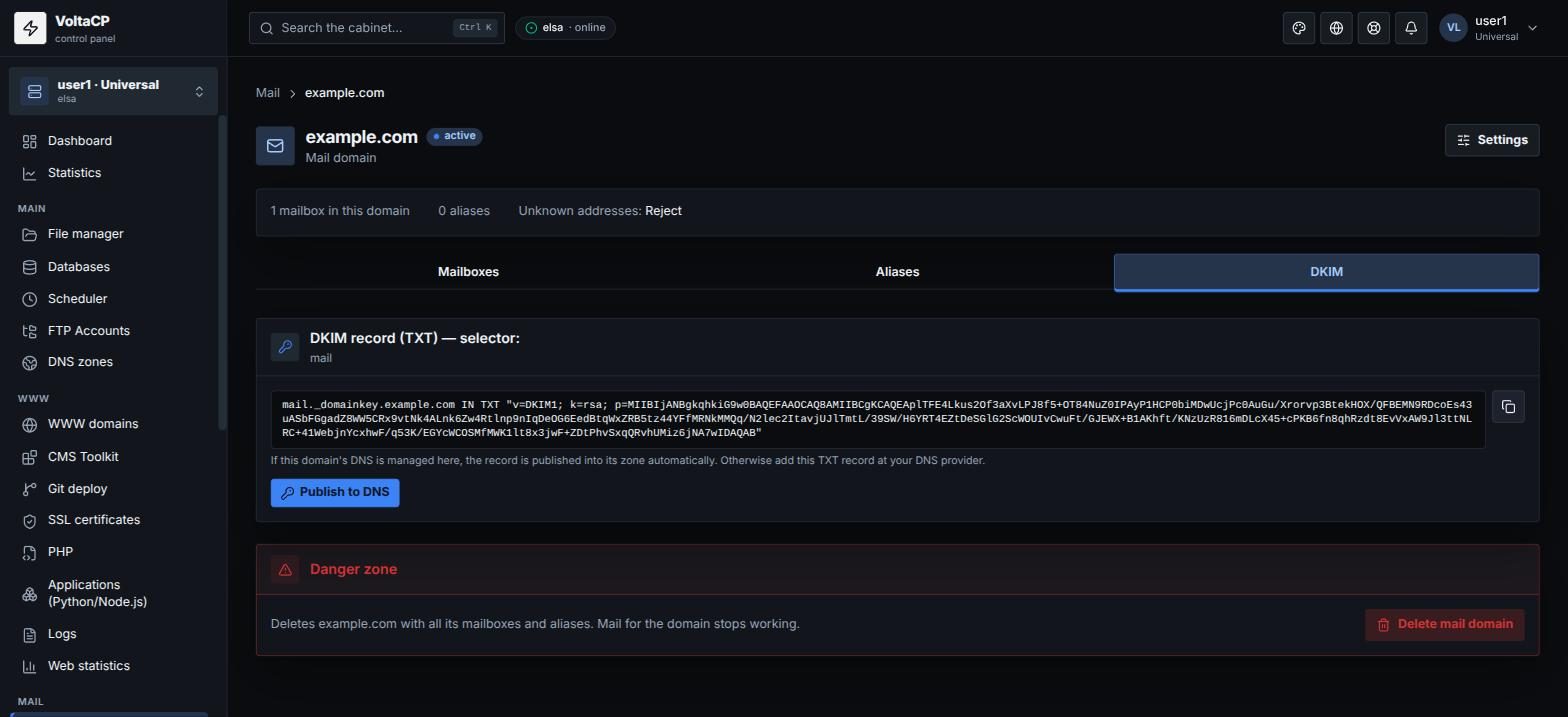Click the Statistics chart icon
Screen dimensions: 1568x717
29,173
